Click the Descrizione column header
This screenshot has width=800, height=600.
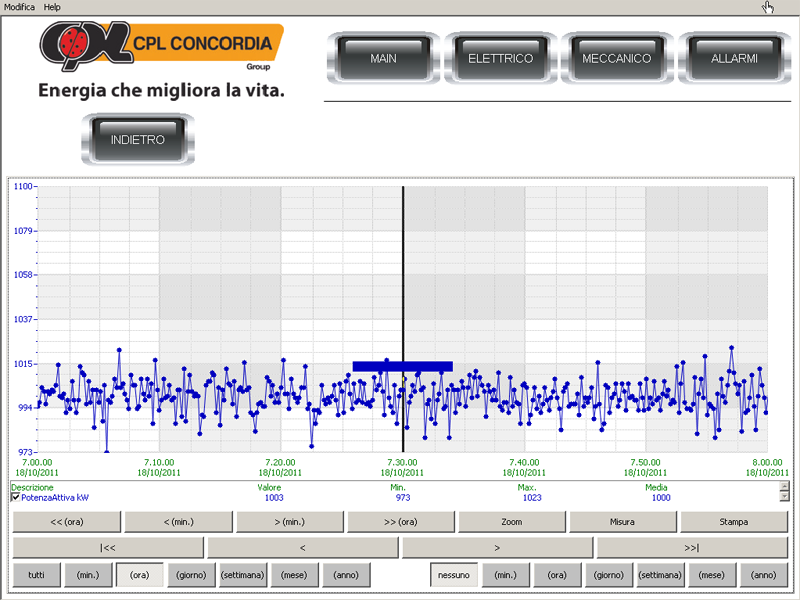(x=32, y=487)
